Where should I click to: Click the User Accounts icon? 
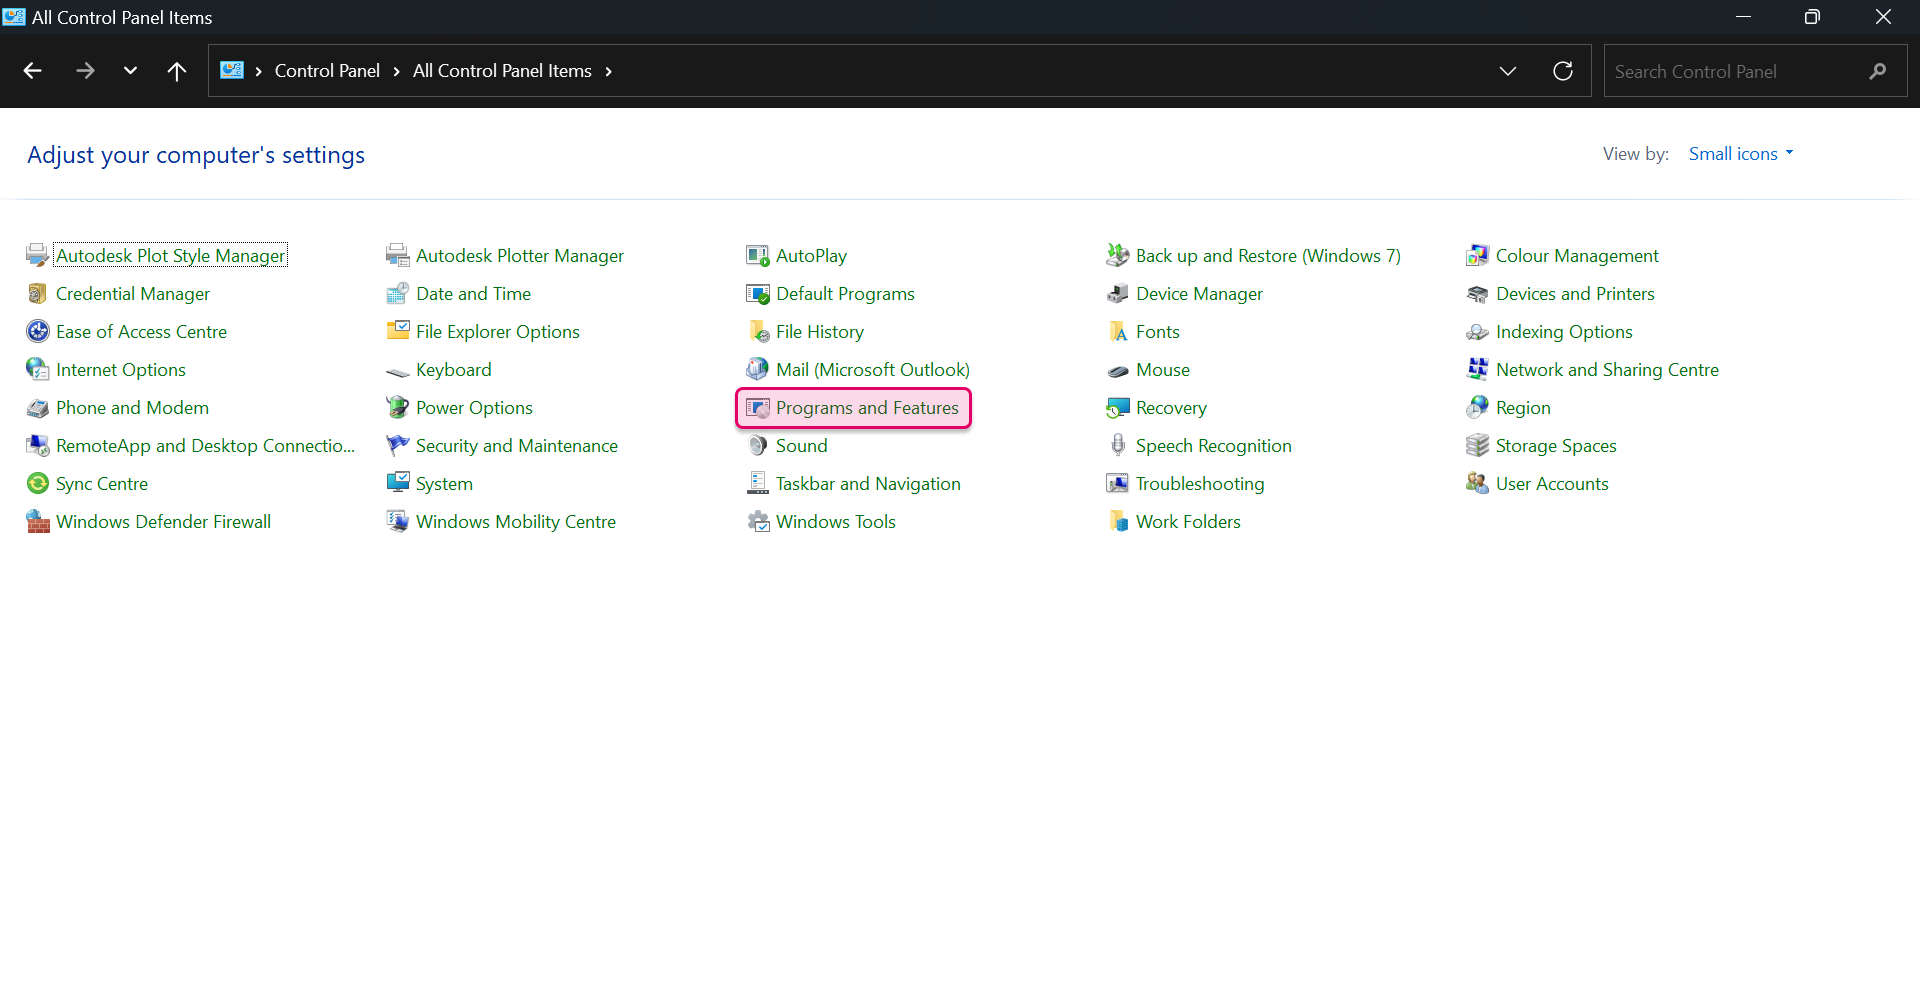[x=1478, y=484]
